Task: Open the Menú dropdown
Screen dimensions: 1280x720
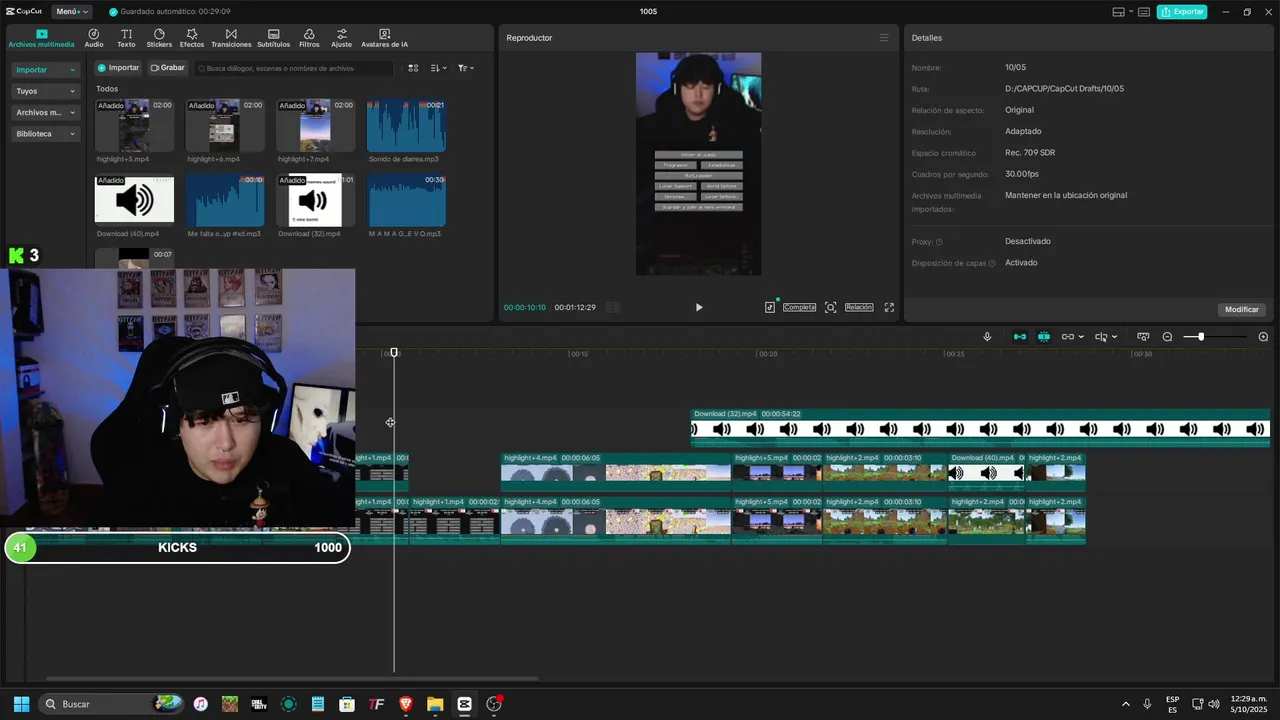Action: coord(71,11)
